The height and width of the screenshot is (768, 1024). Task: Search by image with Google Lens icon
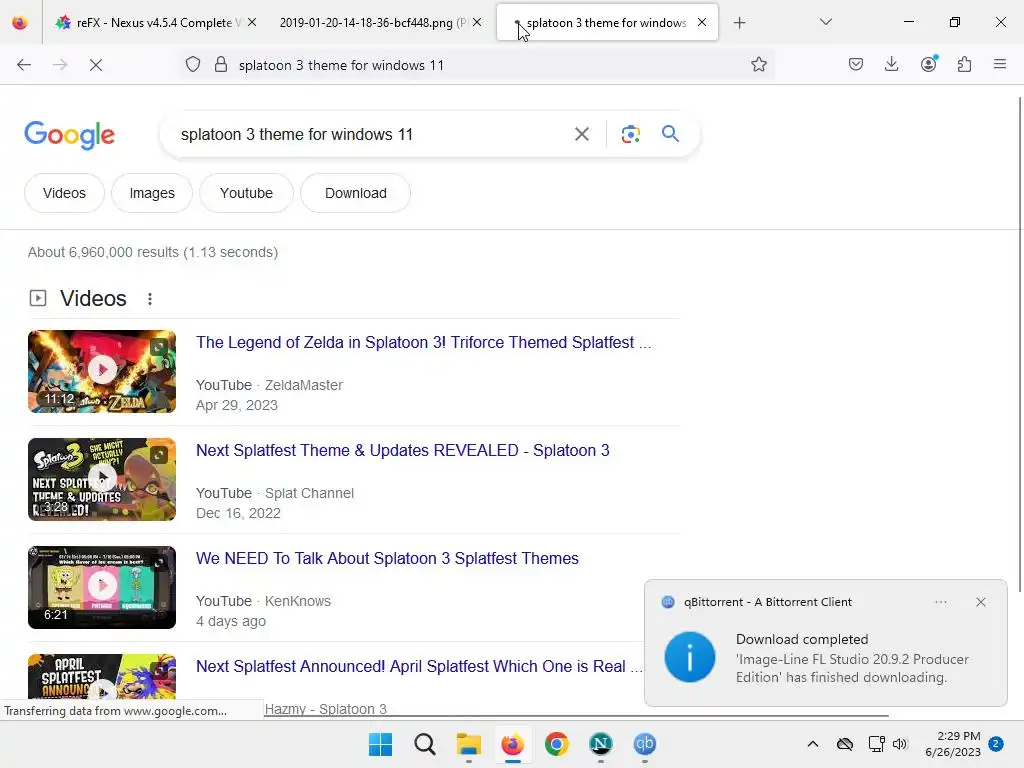tap(630, 134)
